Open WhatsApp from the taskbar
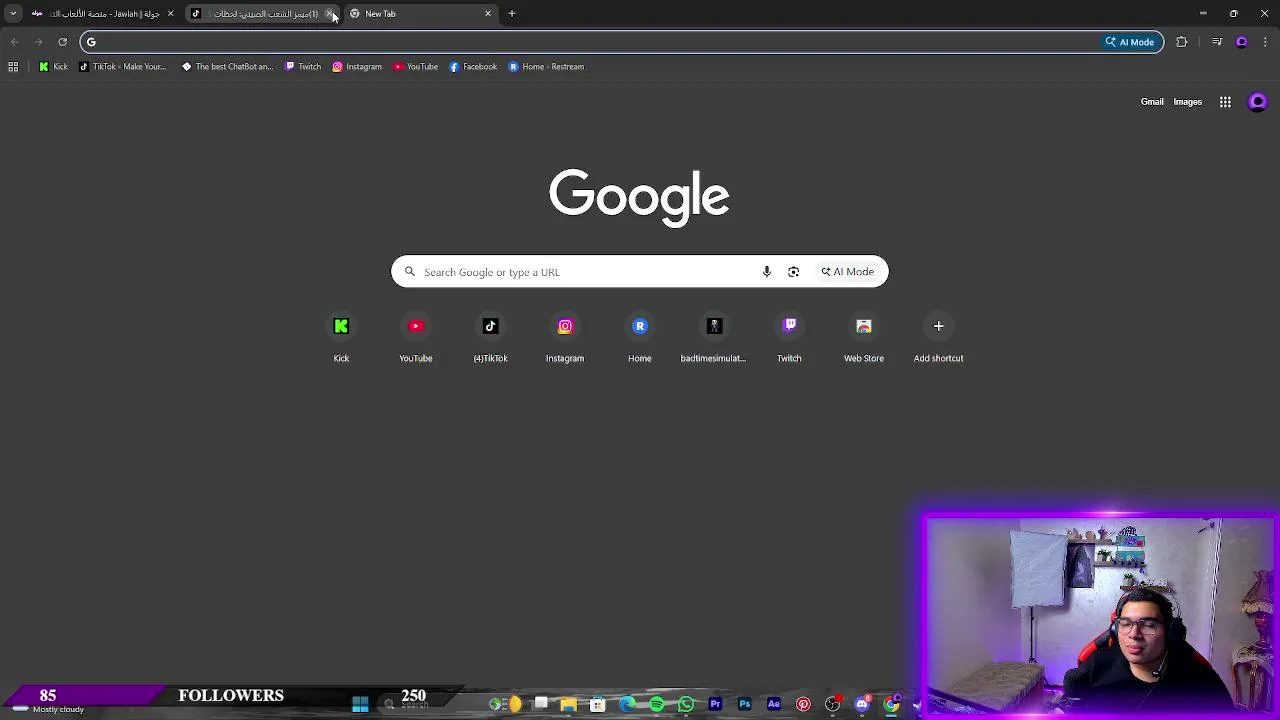The height and width of the screenshot is (720, 1280). 686,705
